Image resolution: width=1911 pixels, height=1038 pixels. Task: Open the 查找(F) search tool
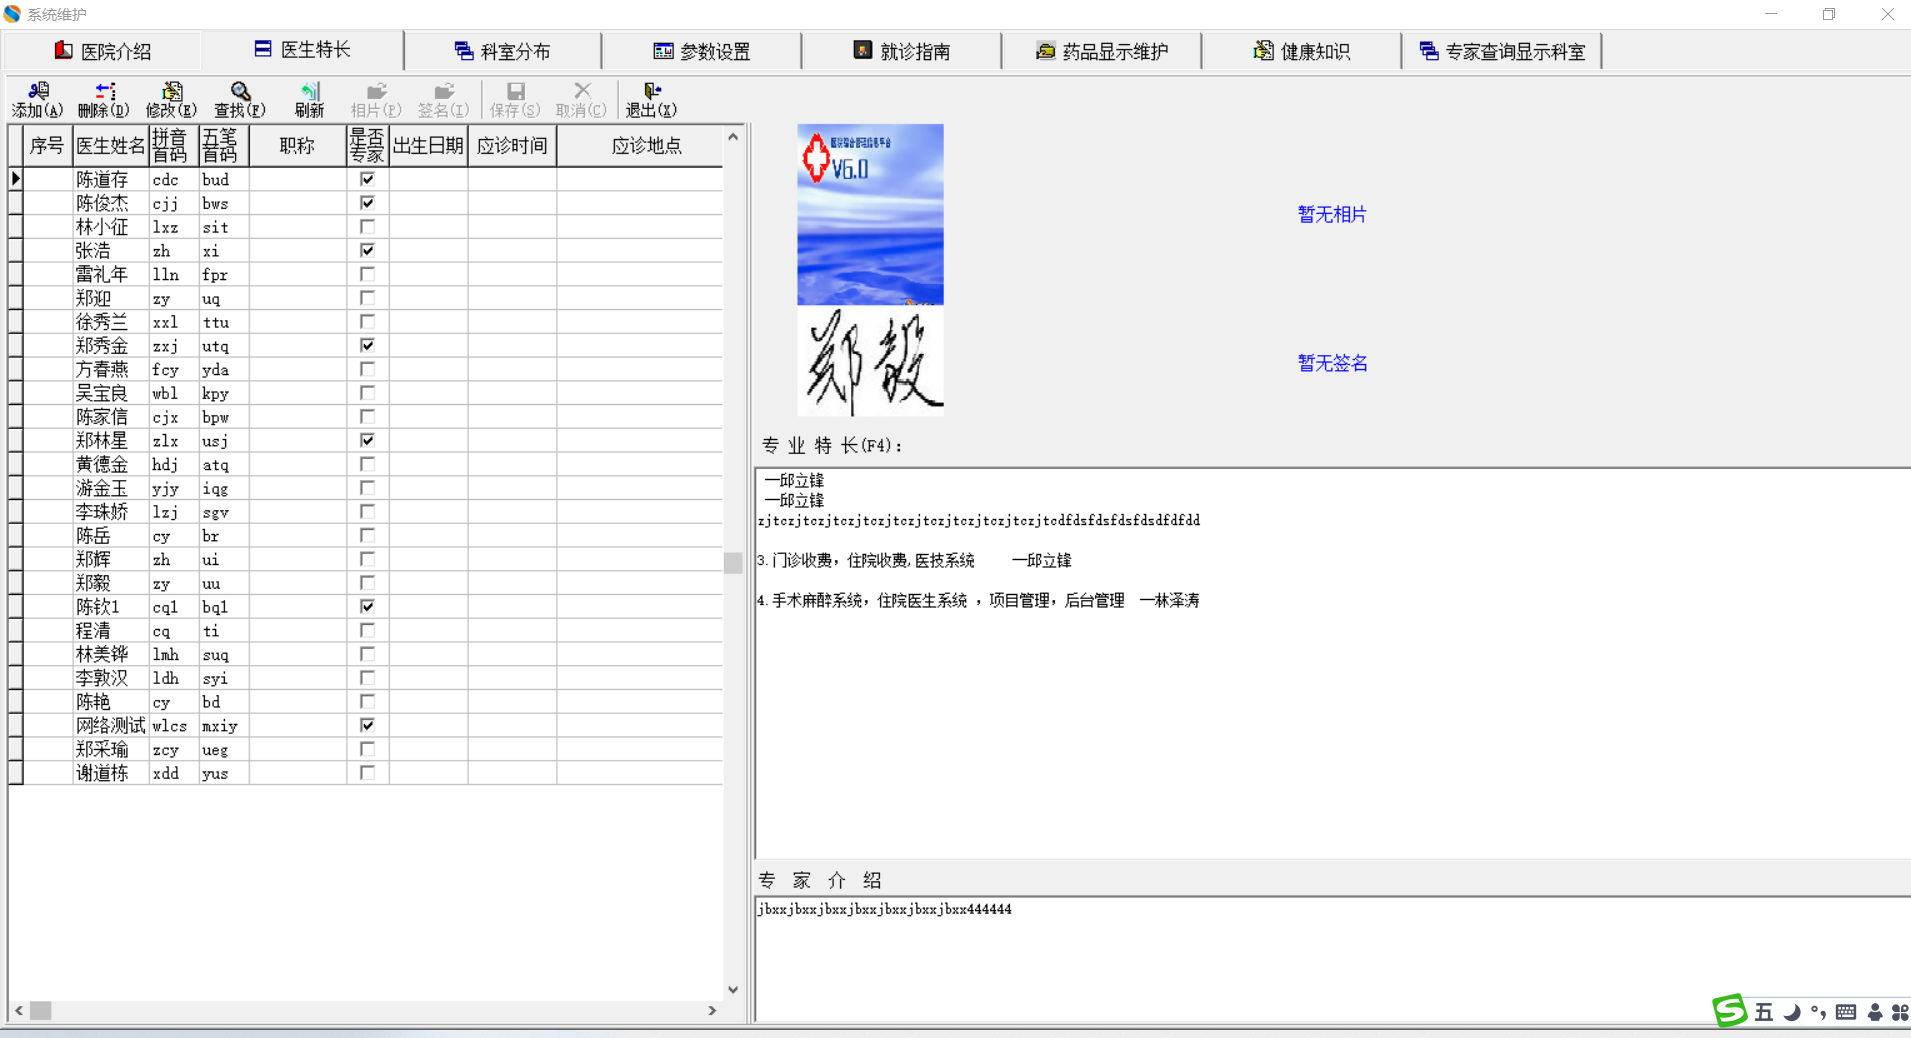coord(240,100)
